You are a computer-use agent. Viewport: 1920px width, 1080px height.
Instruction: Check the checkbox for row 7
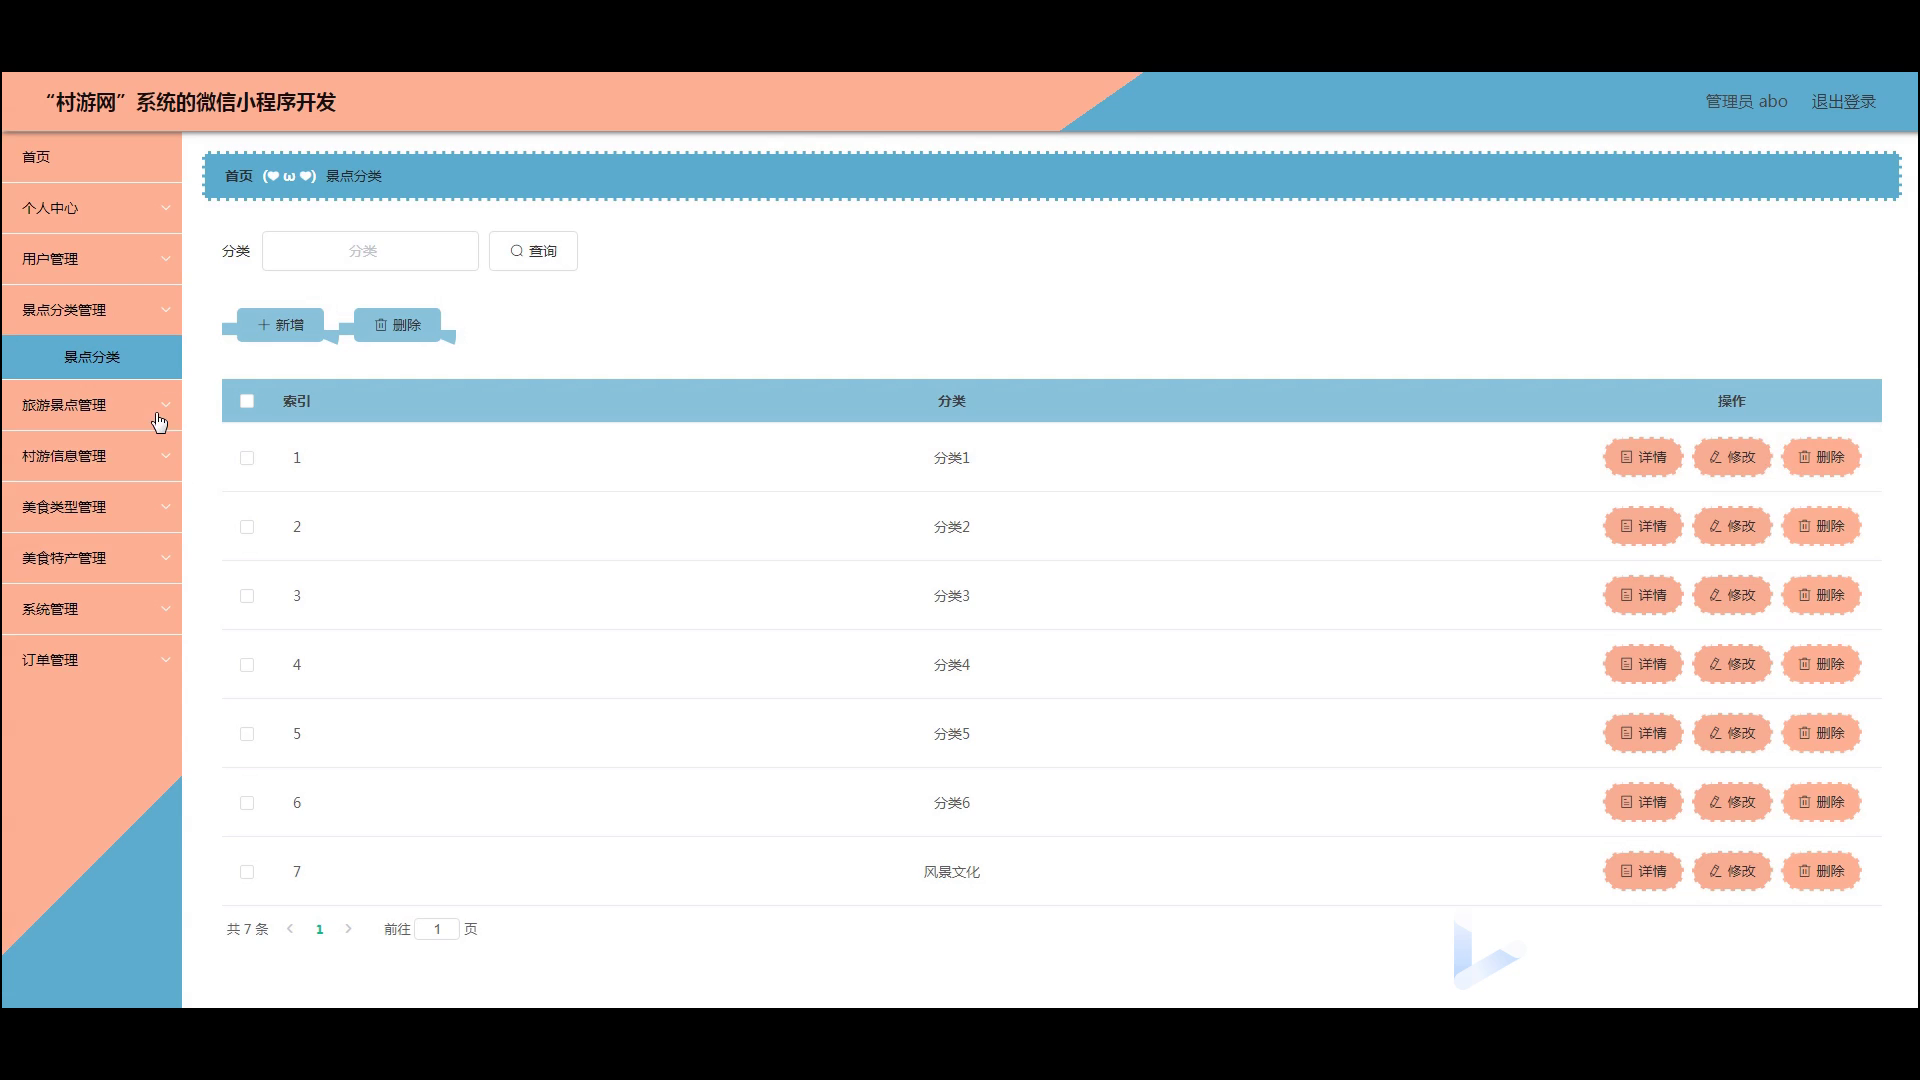247,872
